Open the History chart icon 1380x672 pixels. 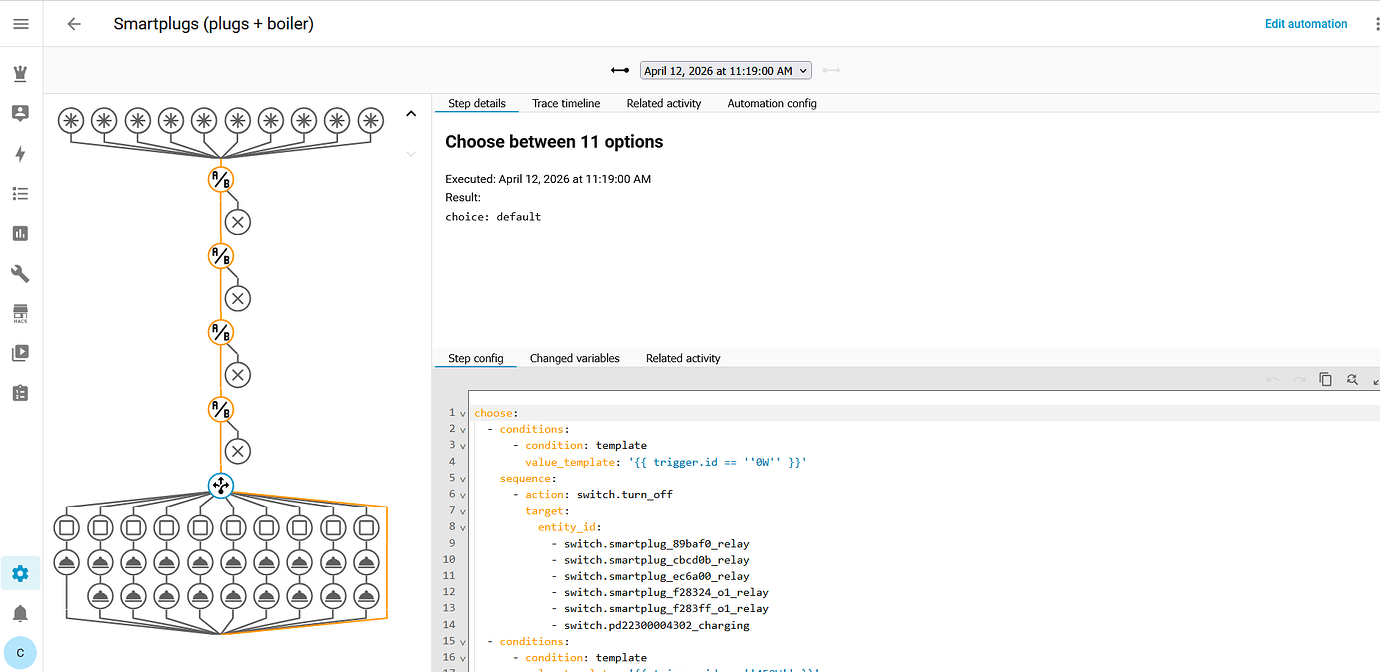coord(20,233)
